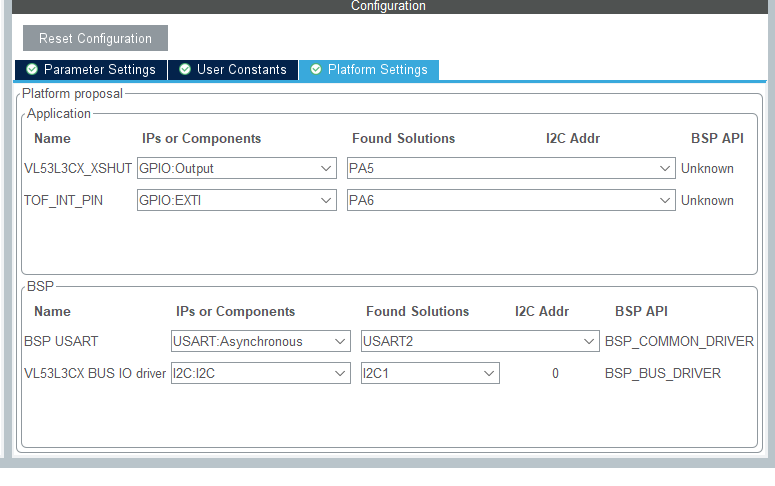775x486 pixels.
Task: Open I2C:I2C components dropdown
Action: (x=260, y=373)
